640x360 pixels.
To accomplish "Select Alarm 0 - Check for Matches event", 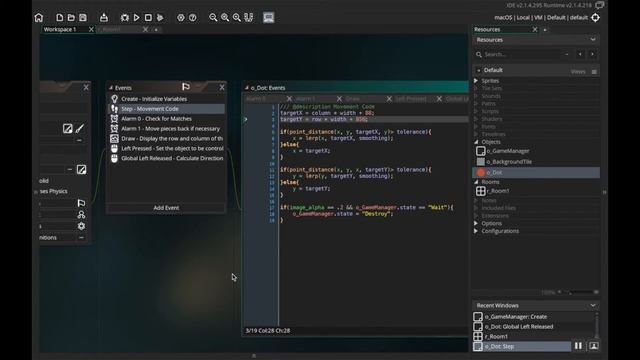I will 166,119.
